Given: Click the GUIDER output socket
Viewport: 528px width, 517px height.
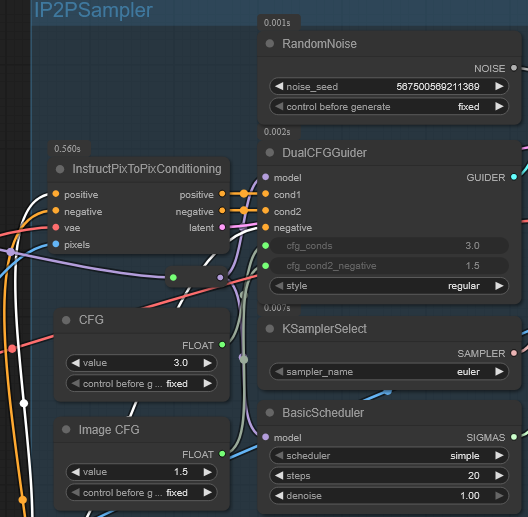Looking at the screenshot, I should tap(514, 177).
